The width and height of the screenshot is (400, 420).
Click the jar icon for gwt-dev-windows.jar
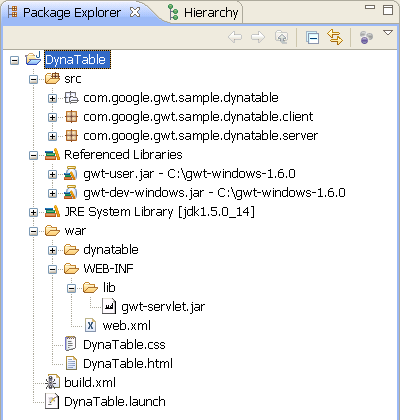click(71, 192)
